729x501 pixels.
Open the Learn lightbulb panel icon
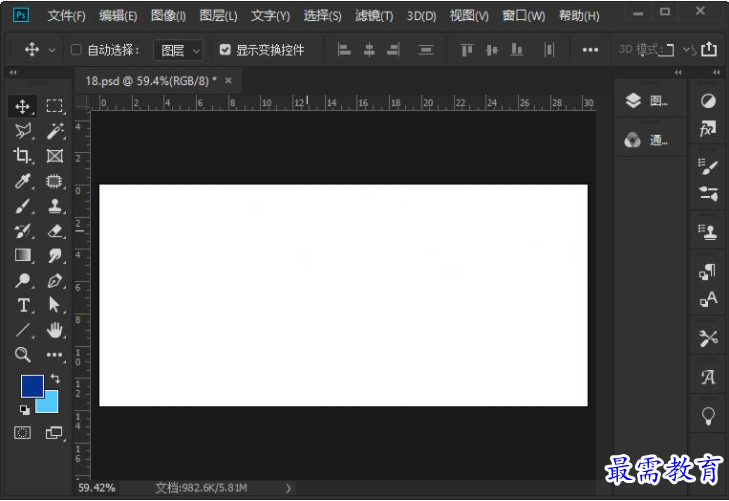(708, 416)
